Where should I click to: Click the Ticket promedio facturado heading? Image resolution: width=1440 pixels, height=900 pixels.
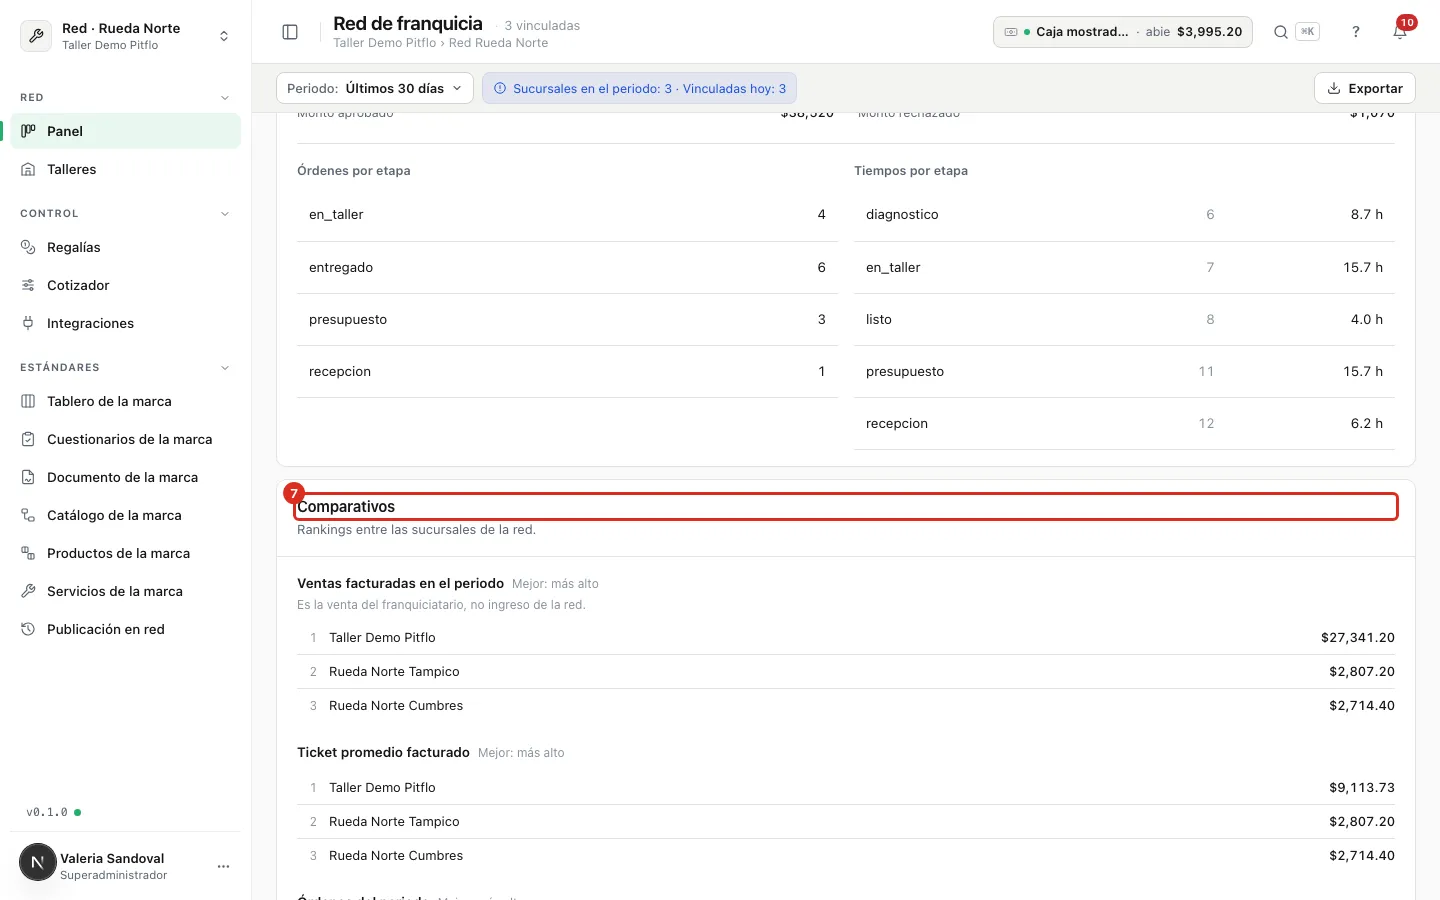click(x=383, y=752)
